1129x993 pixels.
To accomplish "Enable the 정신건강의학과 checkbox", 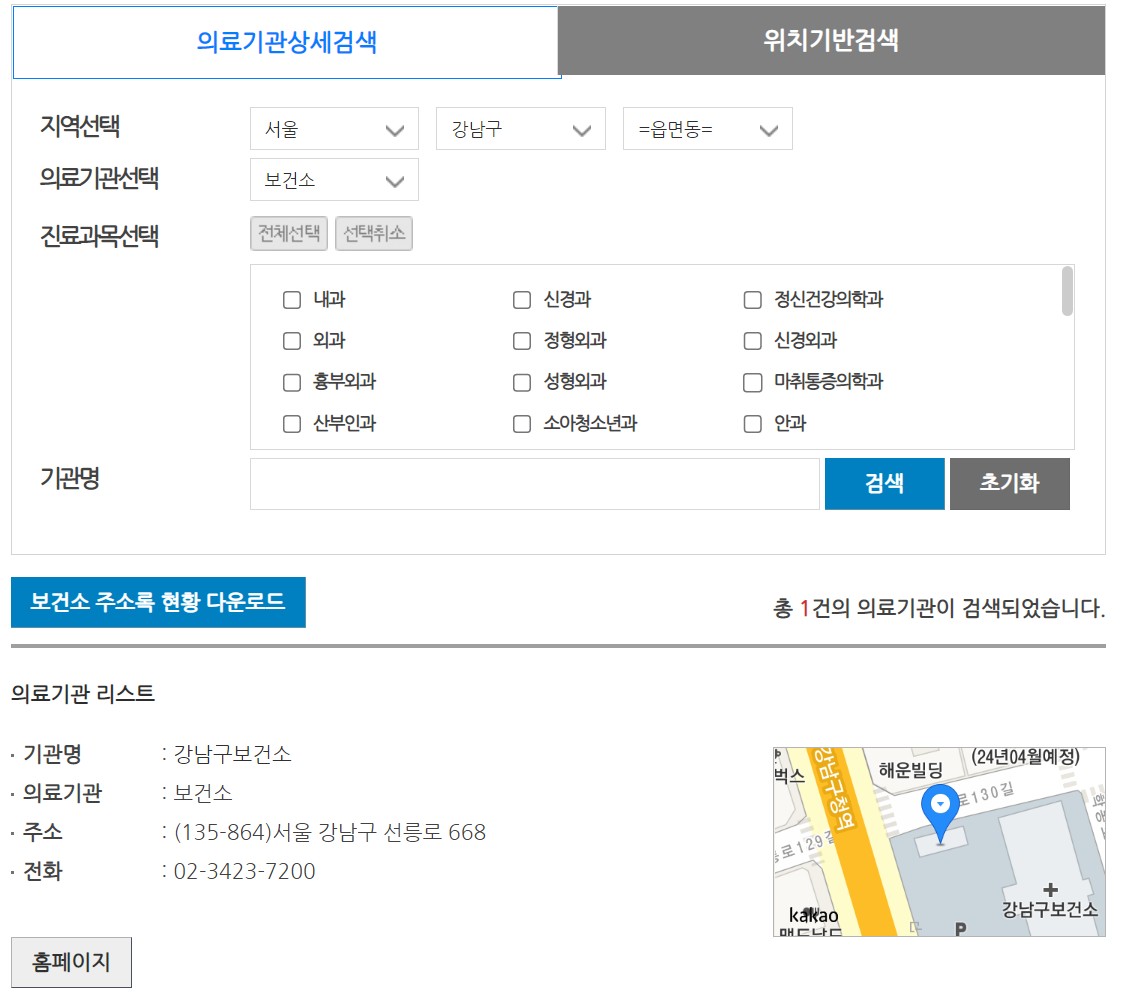I will click(x=752, y=299).
